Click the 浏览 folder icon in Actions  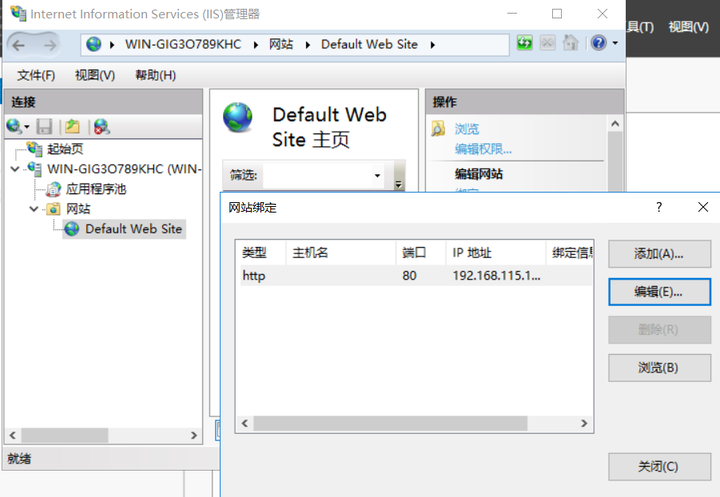pos(438,129)
